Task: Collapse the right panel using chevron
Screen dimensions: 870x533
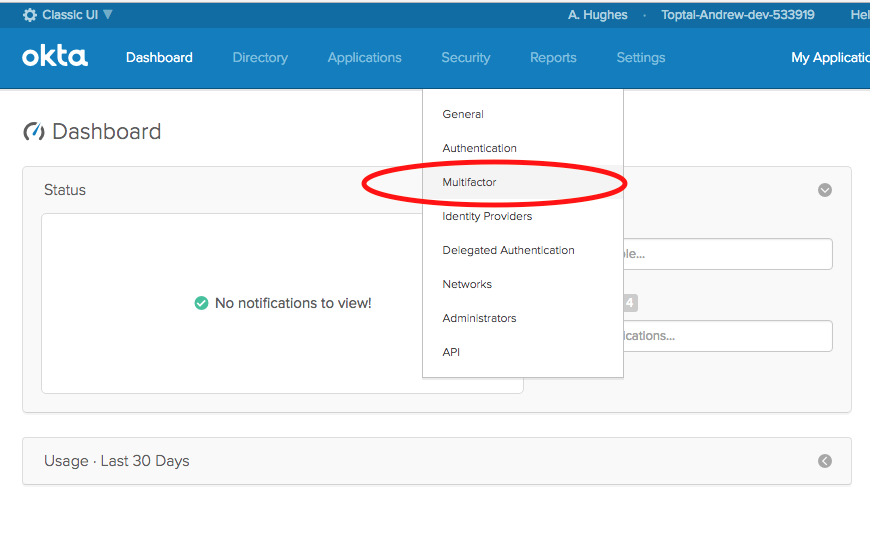Action: coord(824,190)
